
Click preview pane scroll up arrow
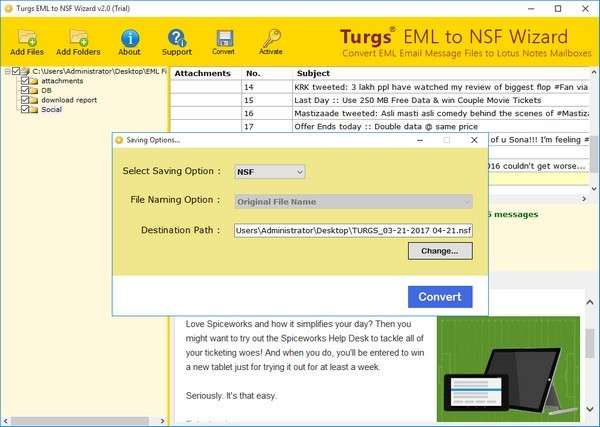point(590,302)
